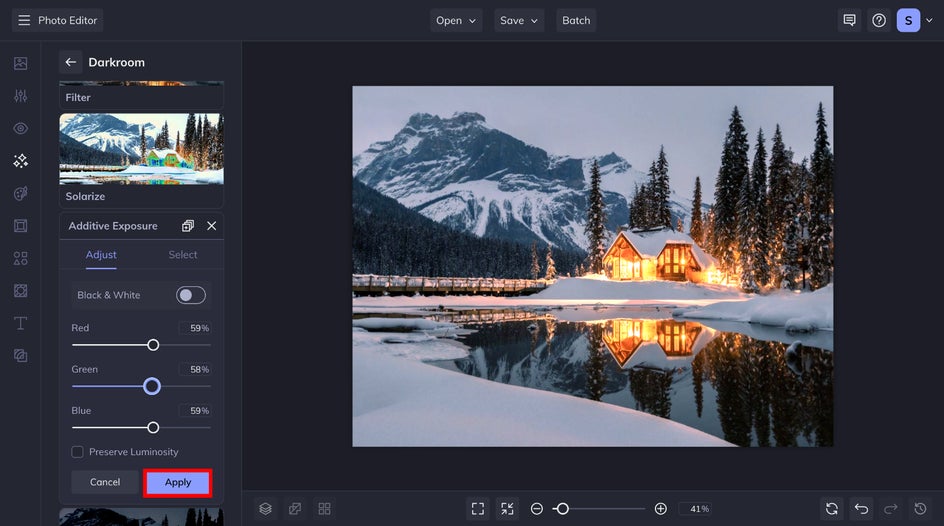Click the Undo arrow in bottom bar

pyautogui.click(x=861, y=509)
